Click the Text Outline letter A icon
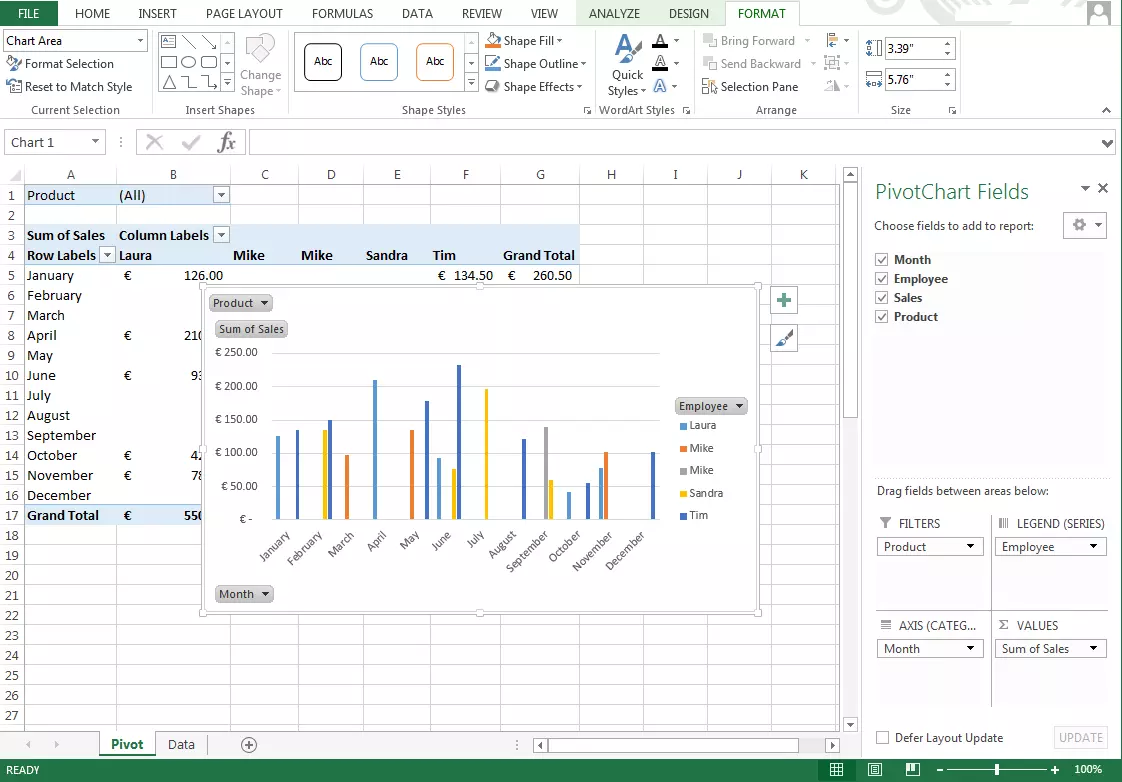The image size is (1122, 782). [x=660, y=63]
